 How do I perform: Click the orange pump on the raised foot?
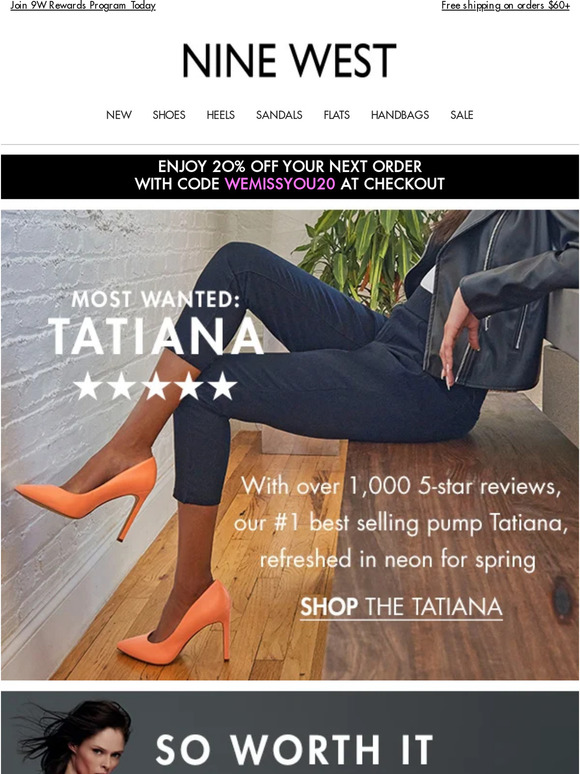86,497
